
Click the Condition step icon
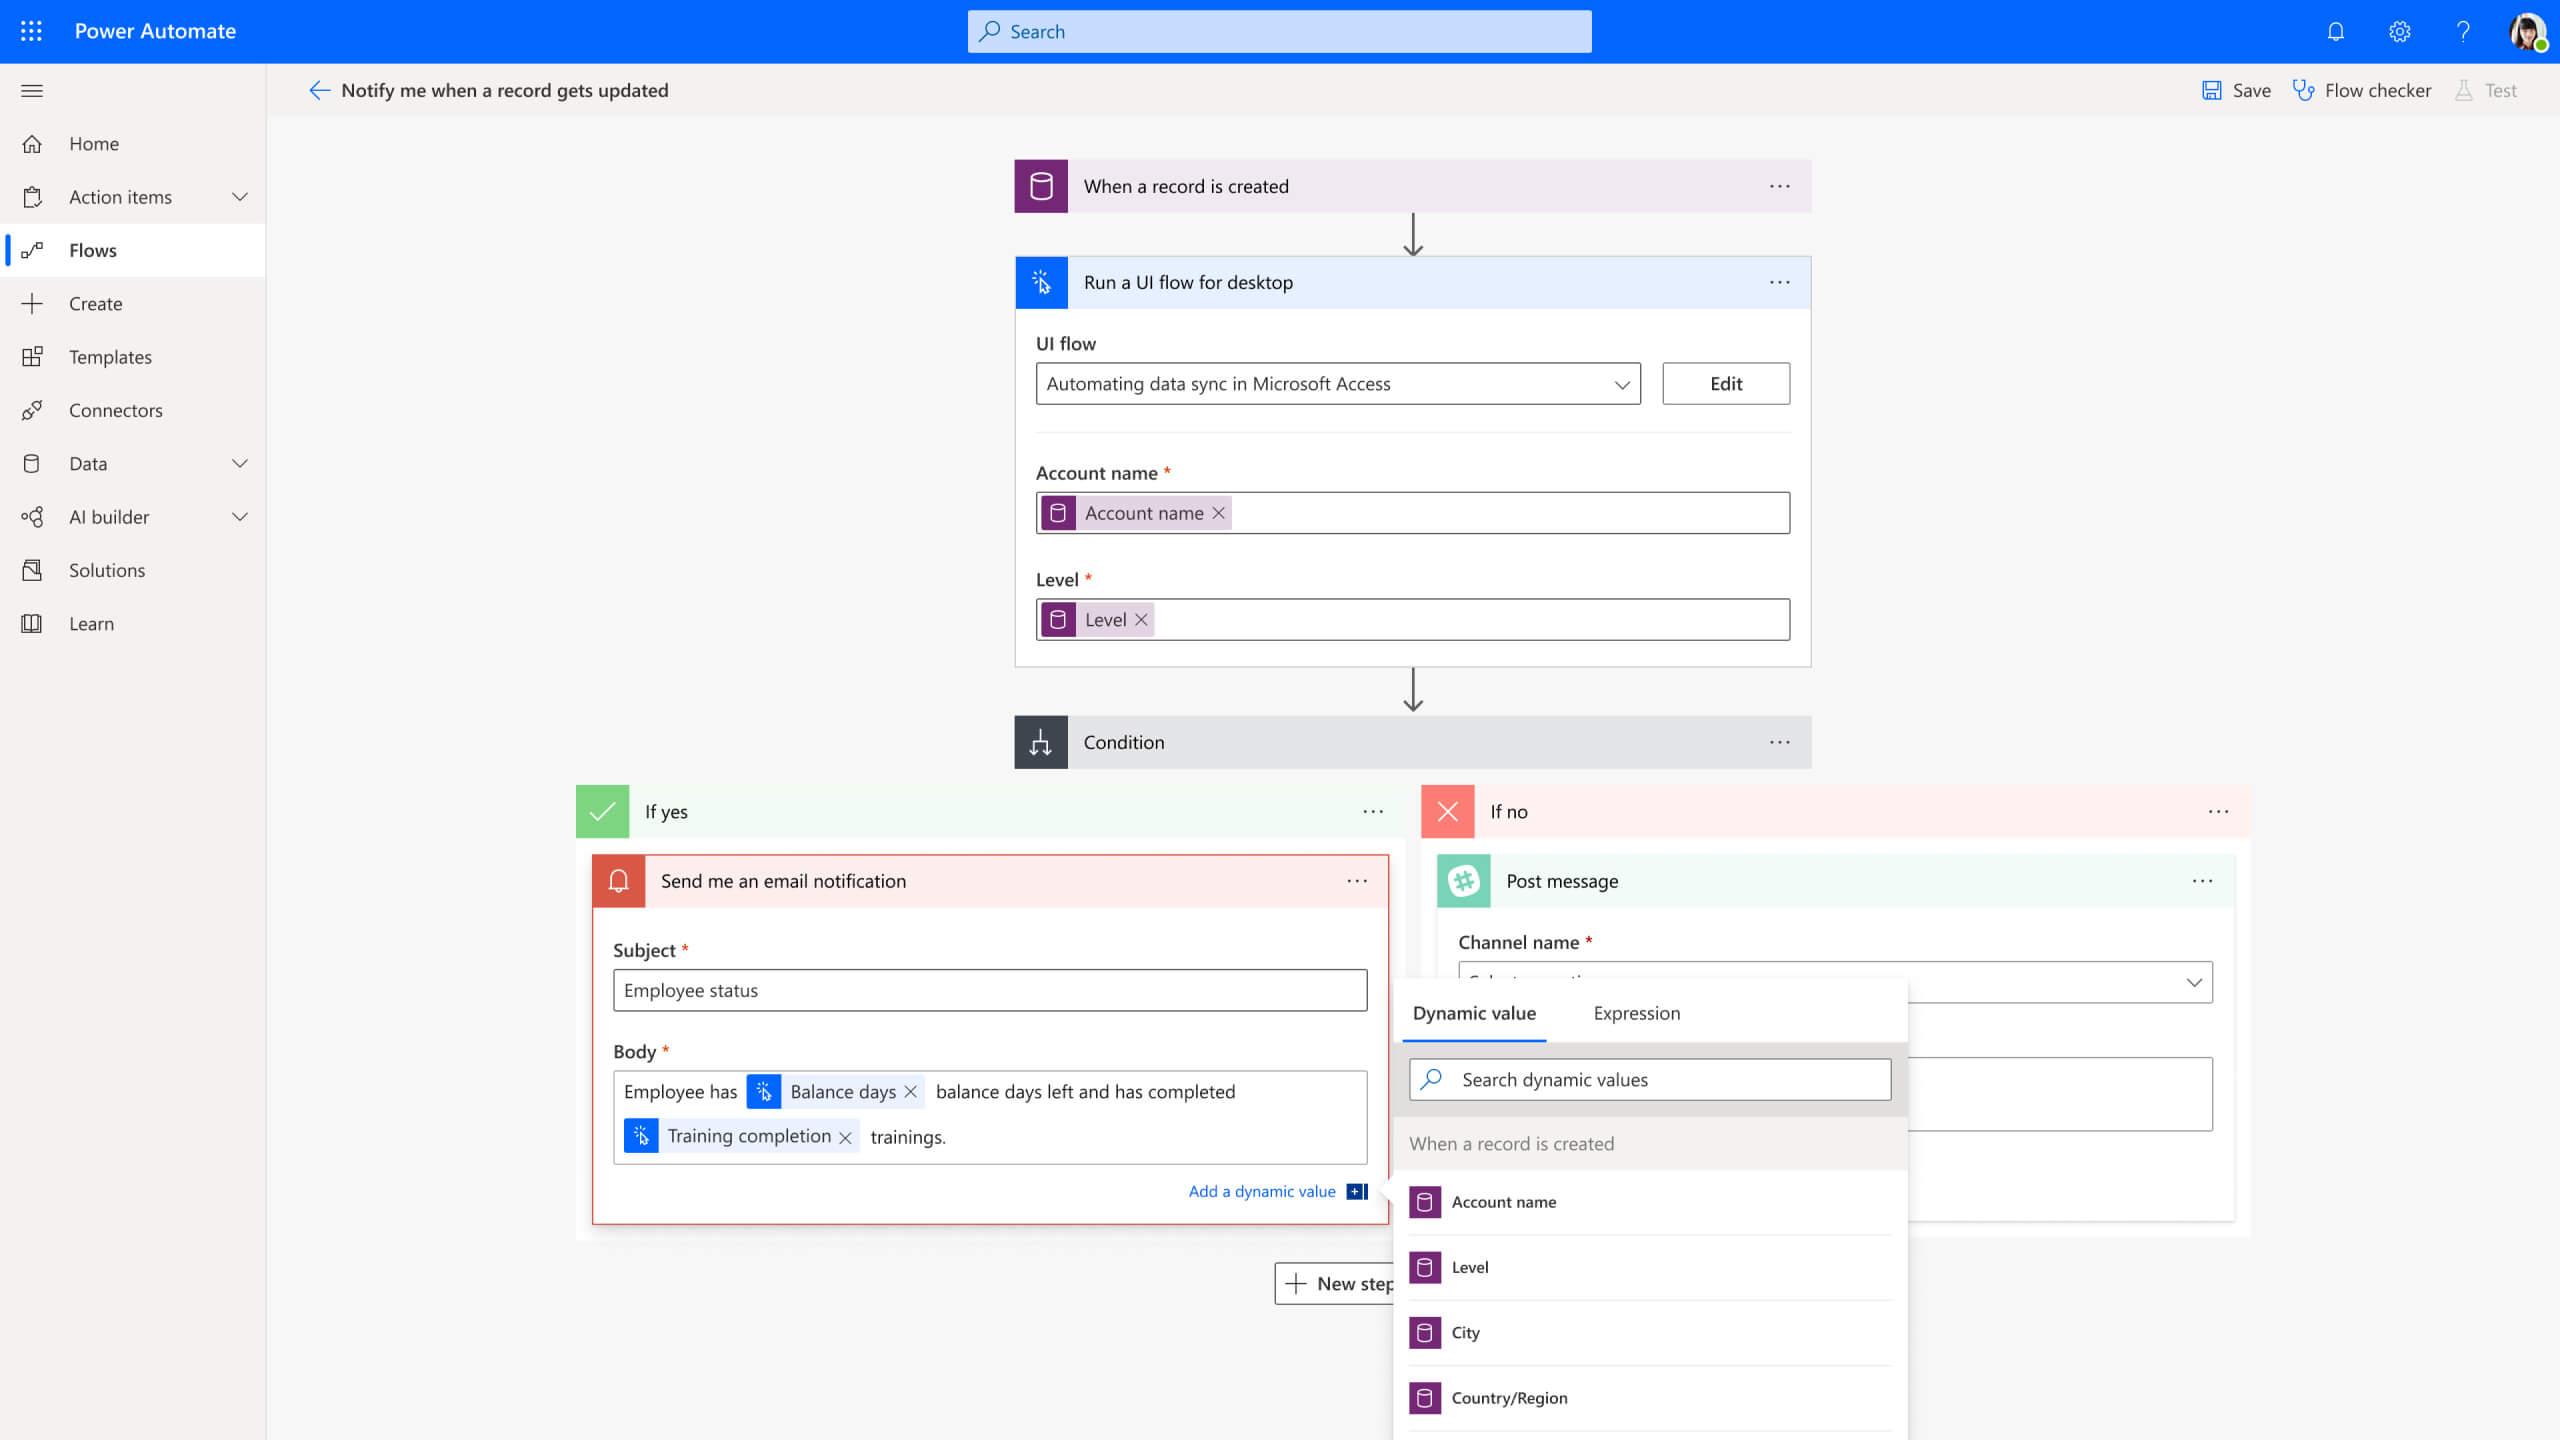[x=1039, y=740]
